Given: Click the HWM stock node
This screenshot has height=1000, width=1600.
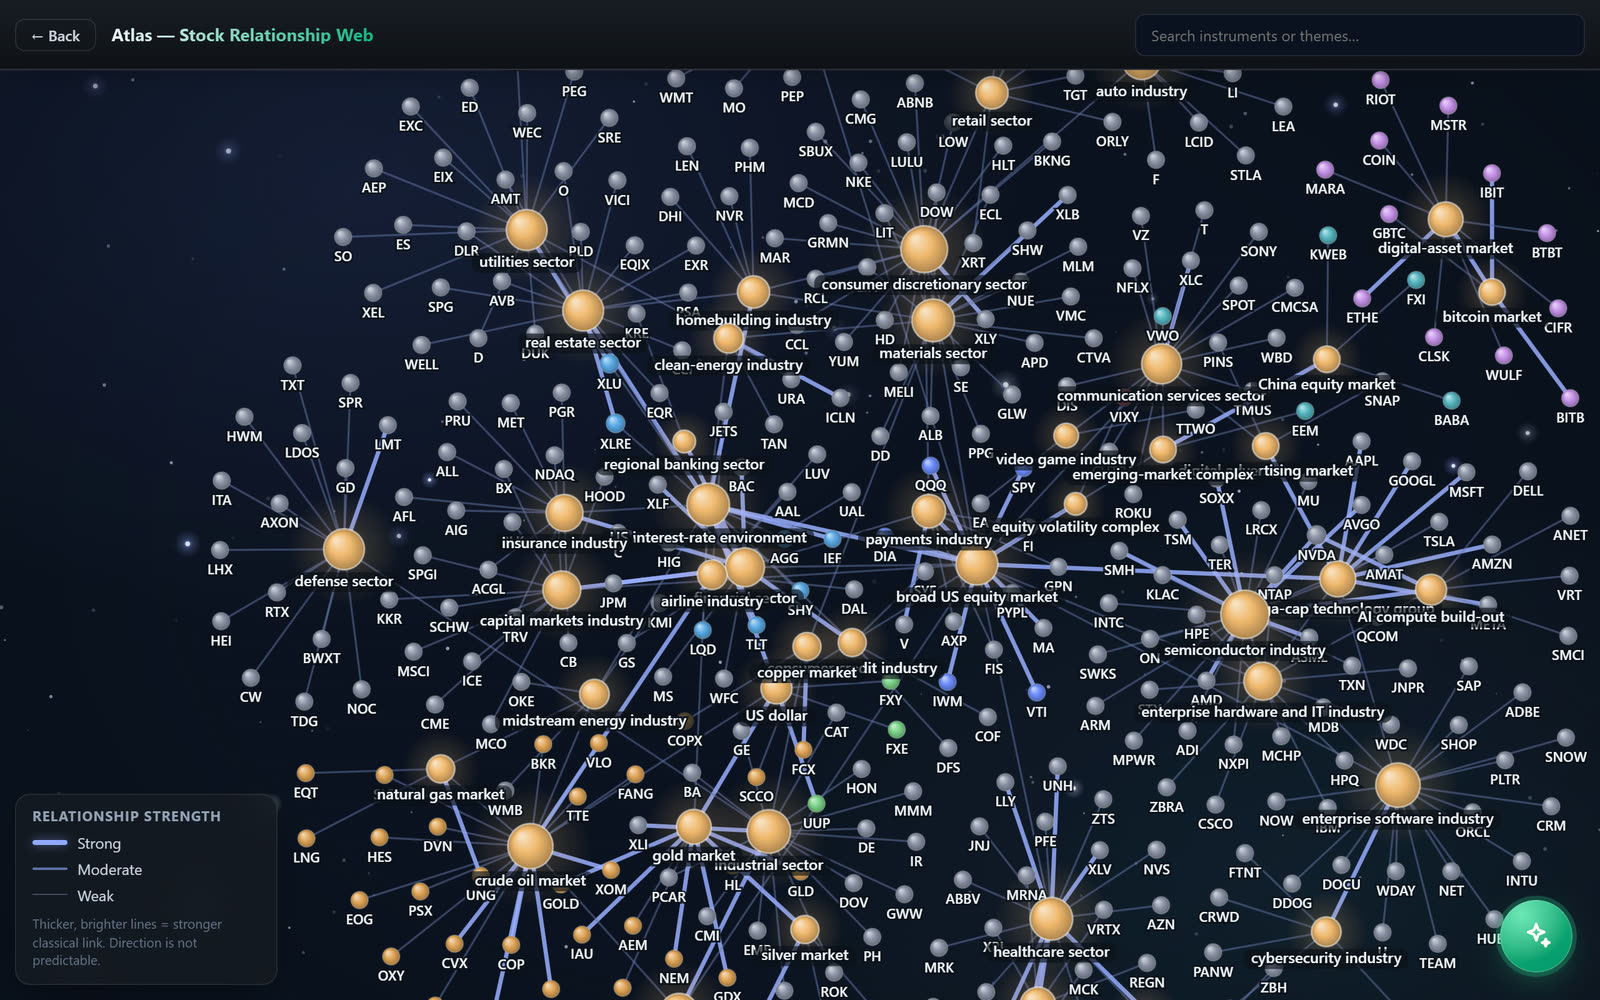Looking at the screenshot, I should (244, 417).
